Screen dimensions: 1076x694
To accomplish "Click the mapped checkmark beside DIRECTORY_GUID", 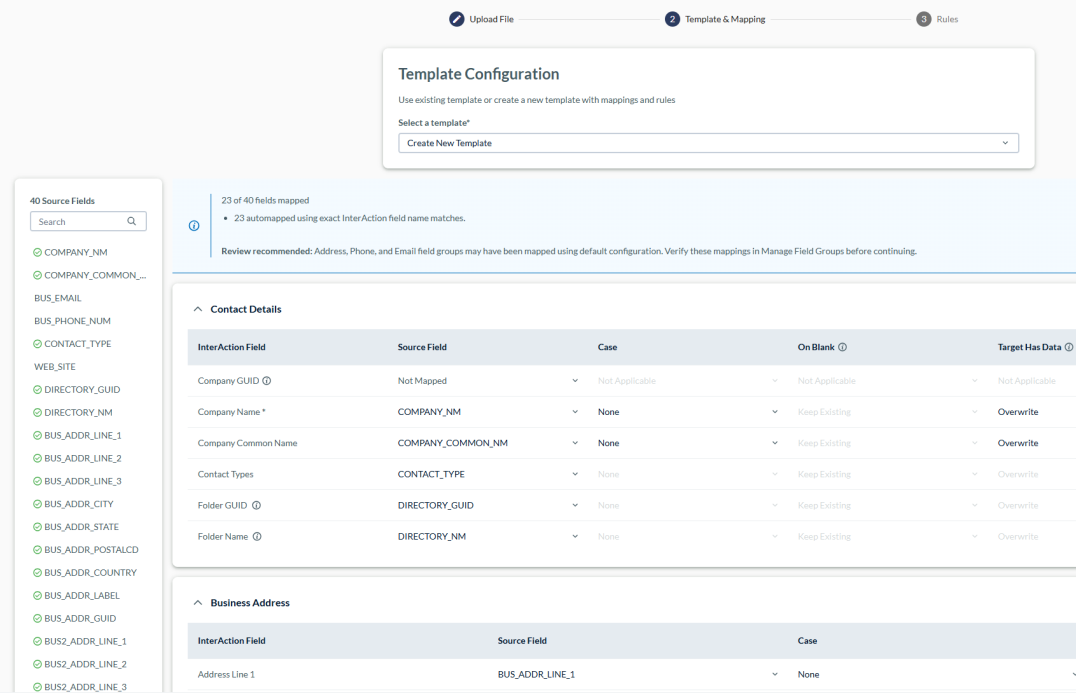I will tap(37, 390).
